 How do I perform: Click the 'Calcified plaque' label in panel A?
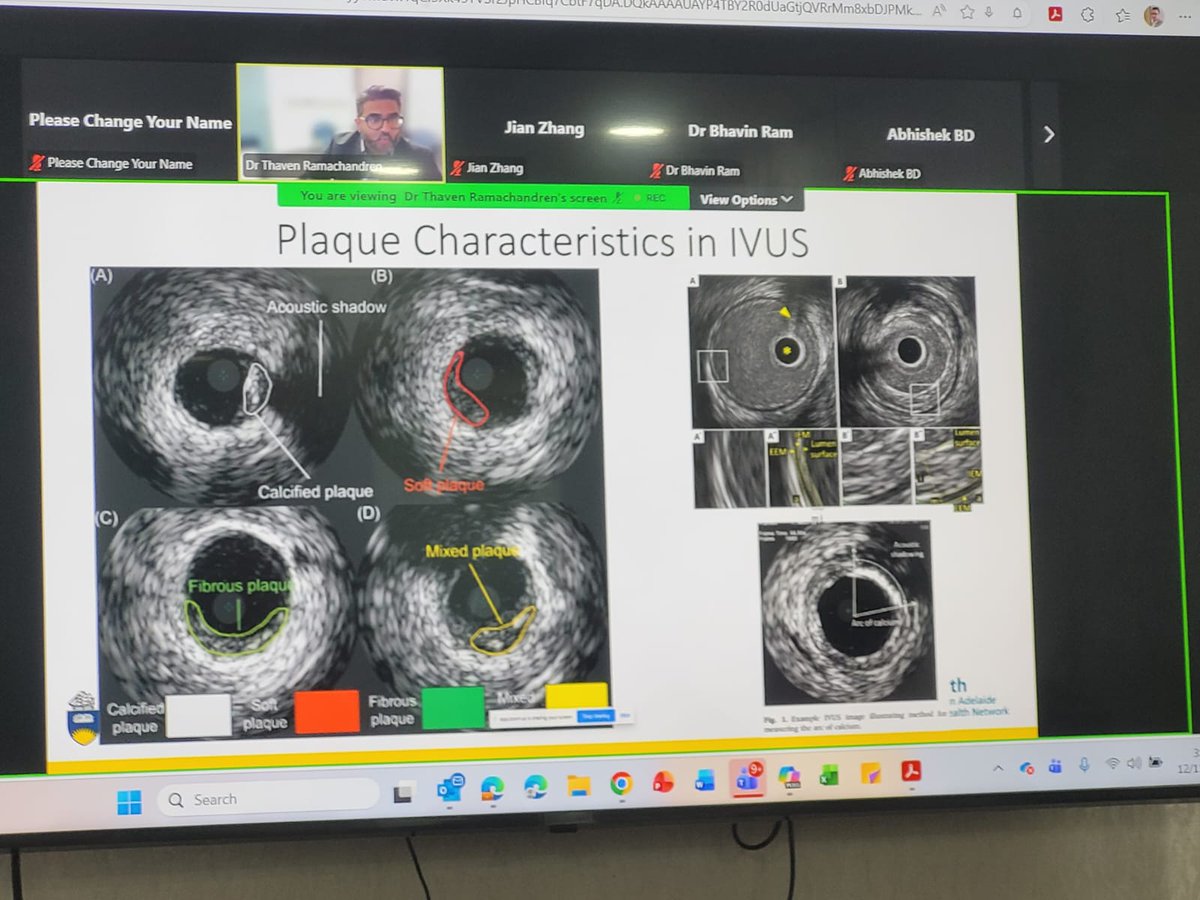point(315,491)
